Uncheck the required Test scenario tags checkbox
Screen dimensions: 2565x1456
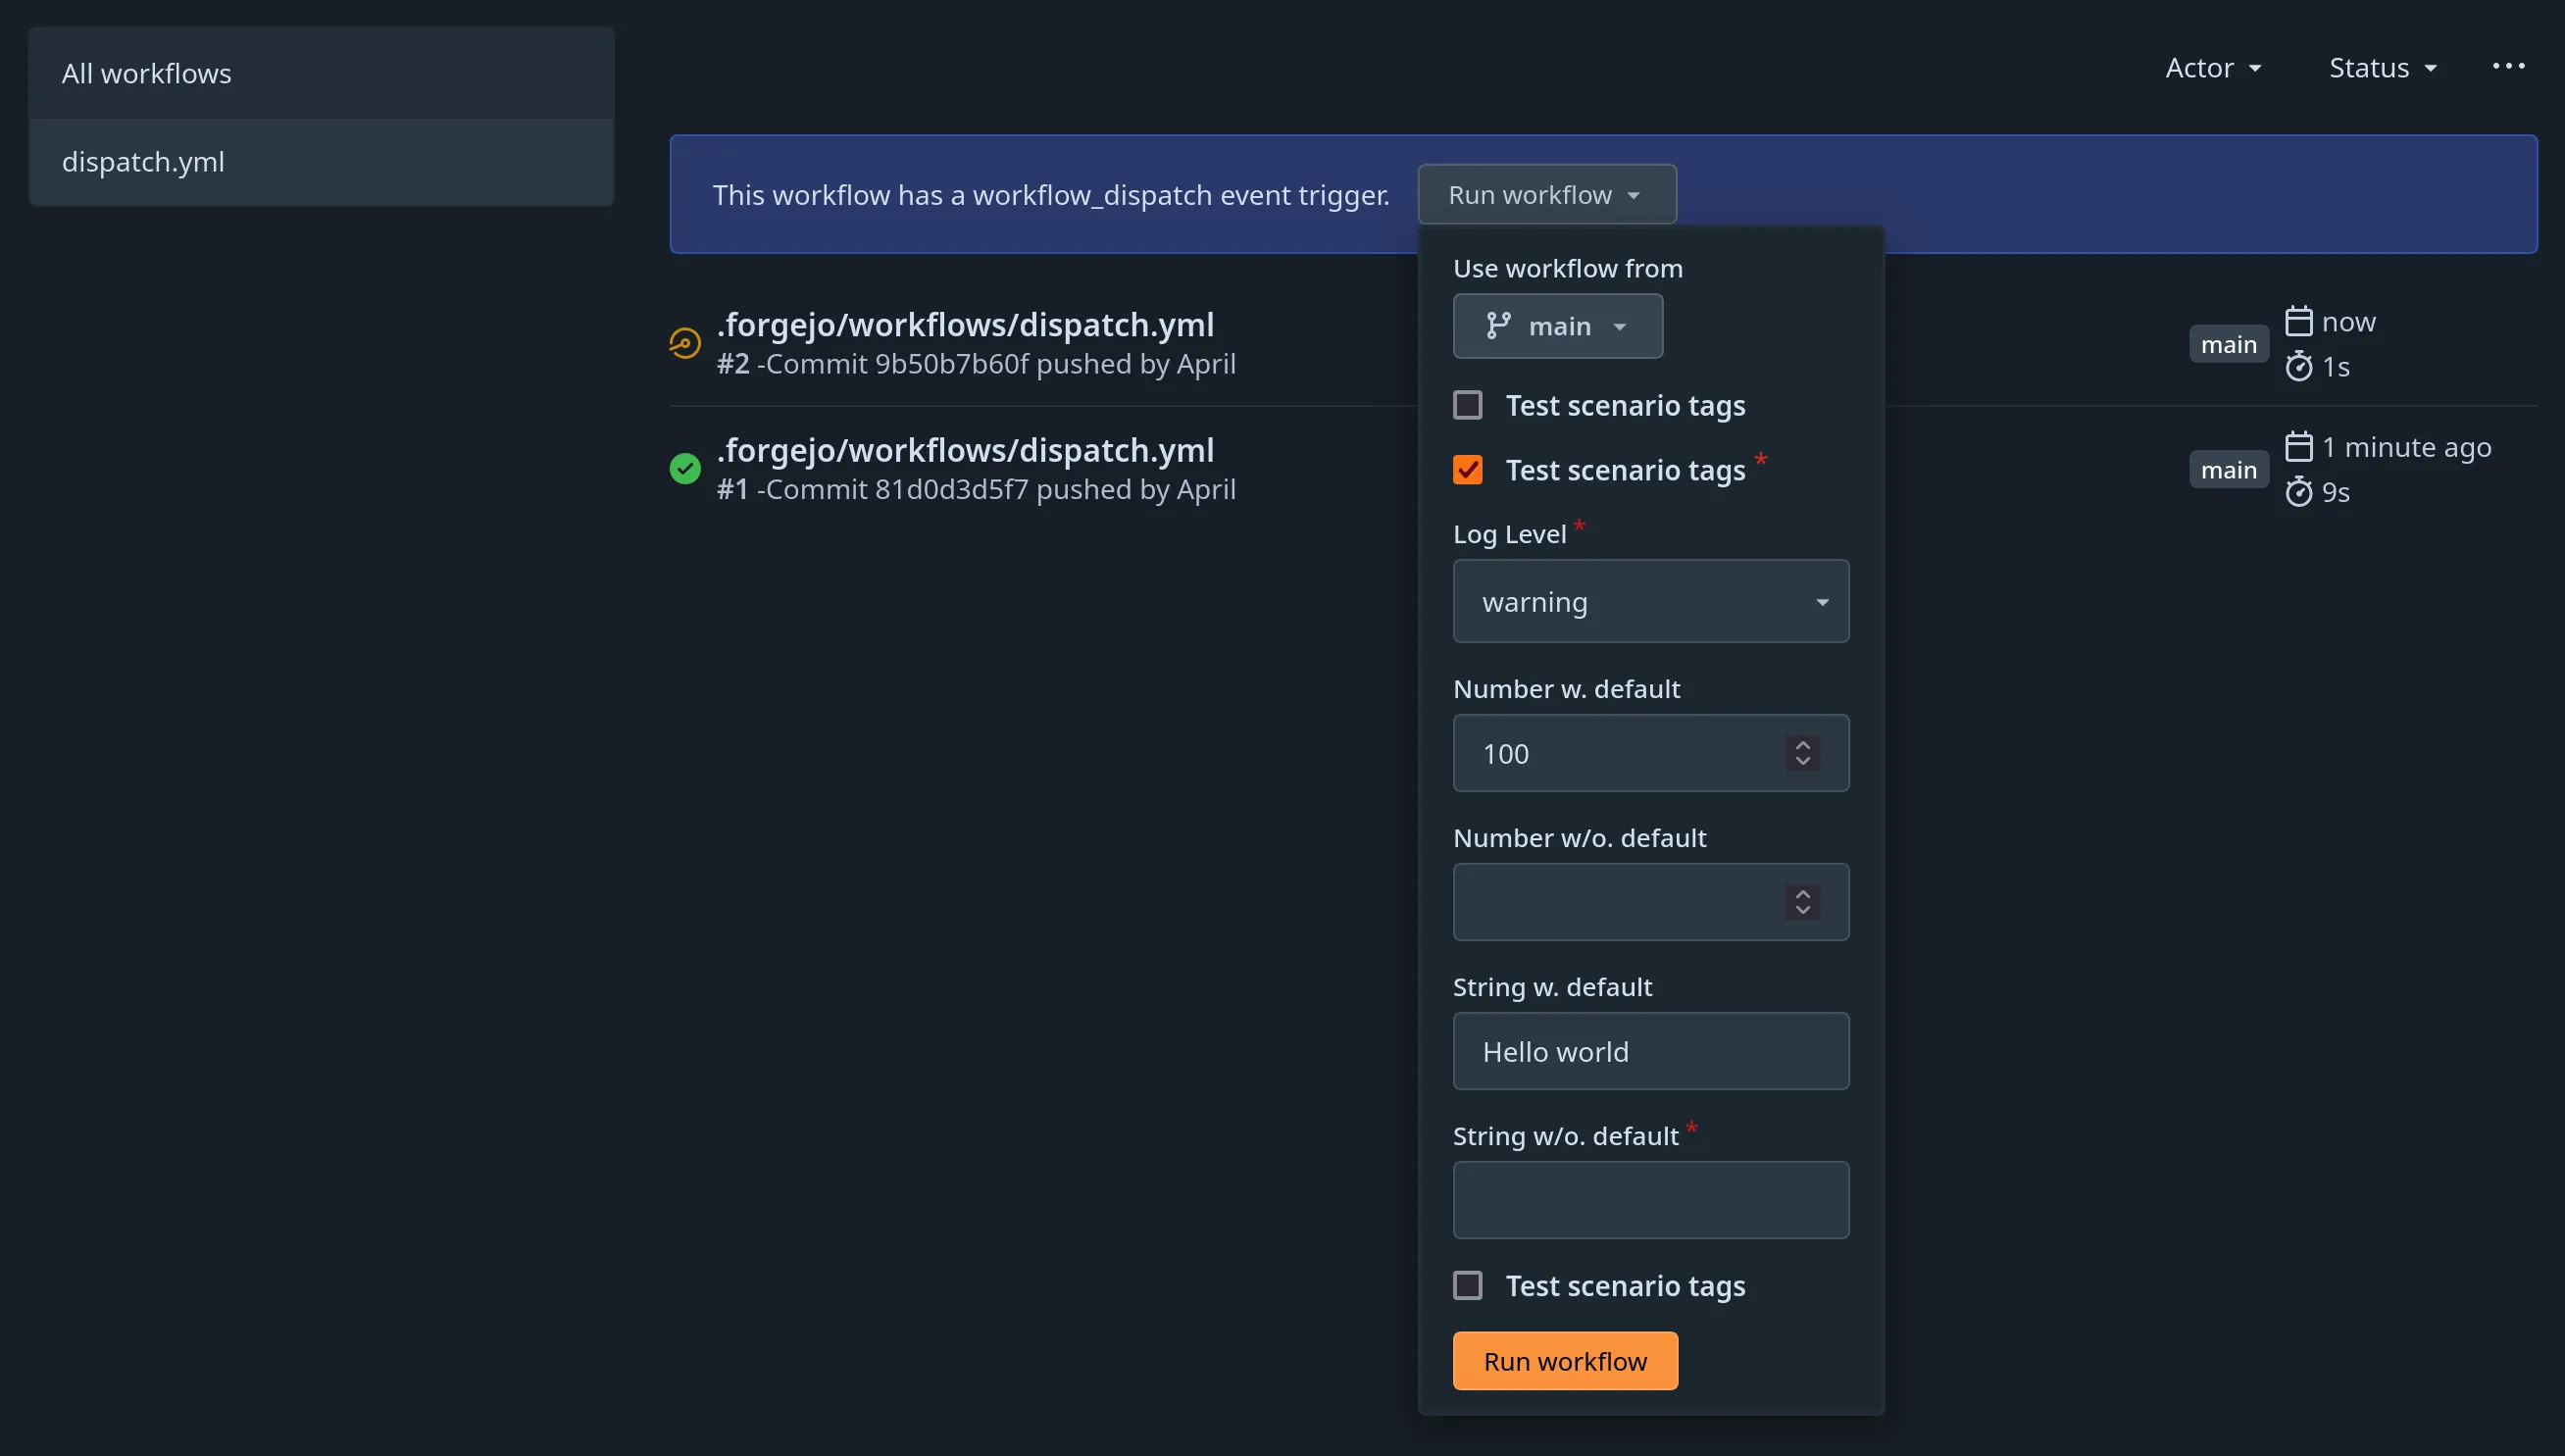[x=1468, y=469]
